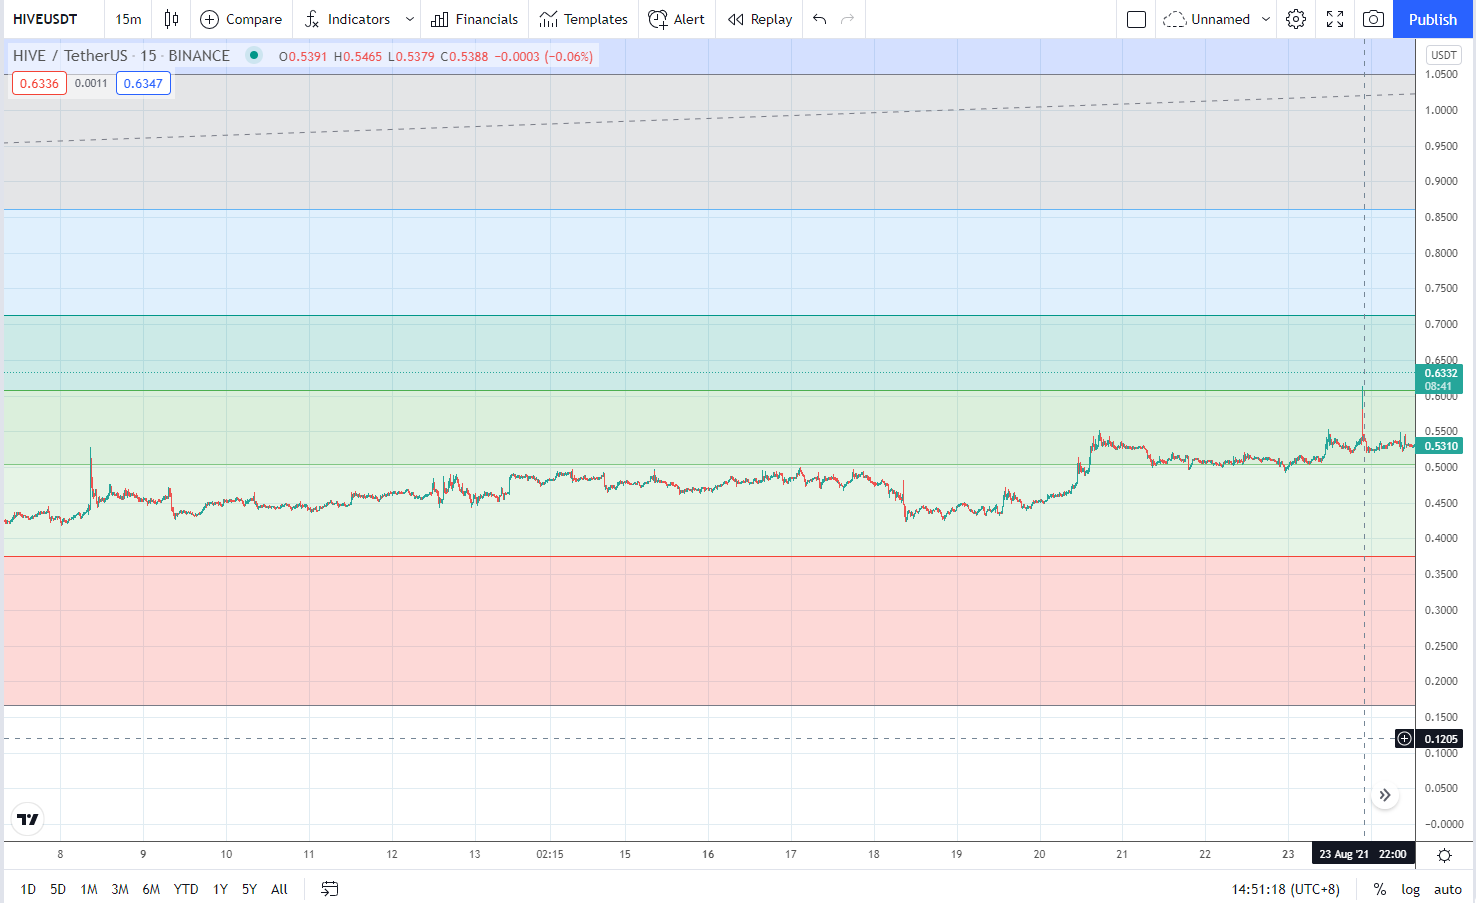Open the candlestick chart style selector
1476x903 pixels.
171,19
